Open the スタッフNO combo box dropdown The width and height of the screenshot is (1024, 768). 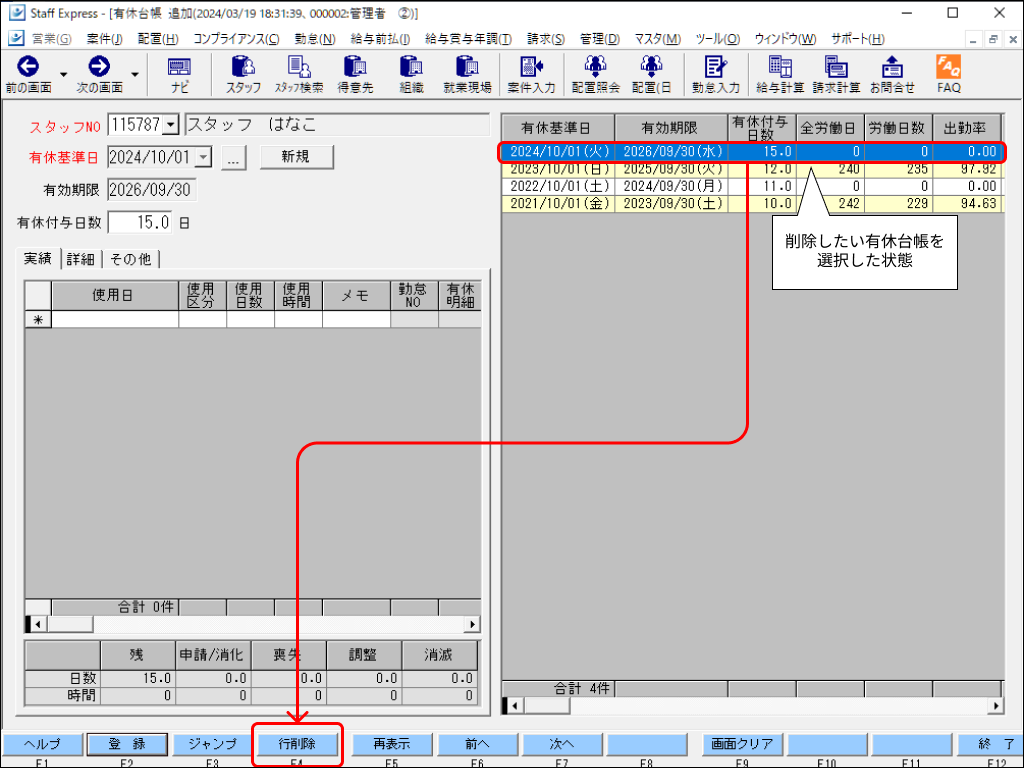(x=170, y=125)
